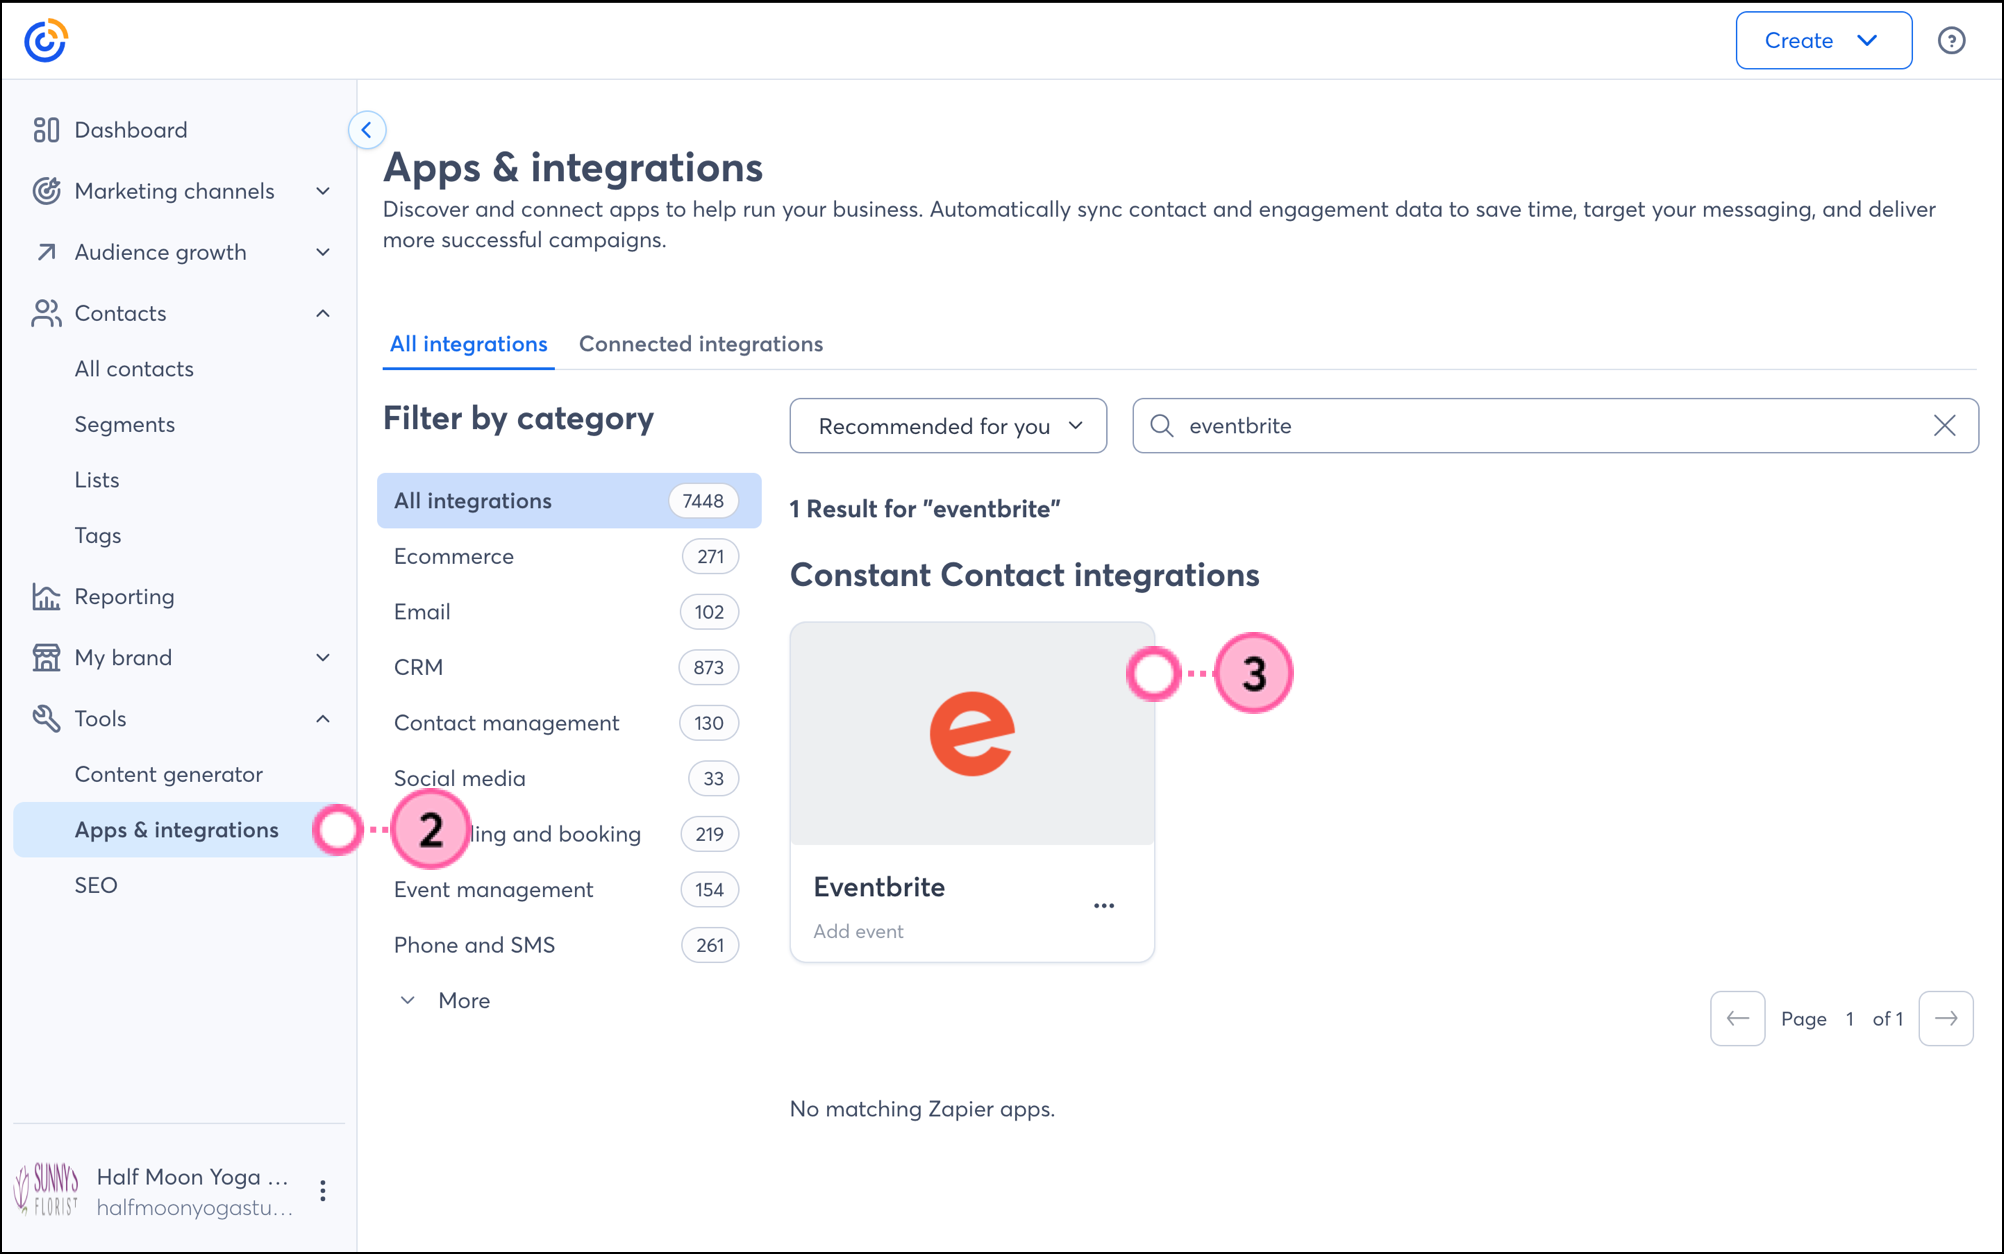
Task: Click the Constant Contact logo
Action: click(46, 41)
